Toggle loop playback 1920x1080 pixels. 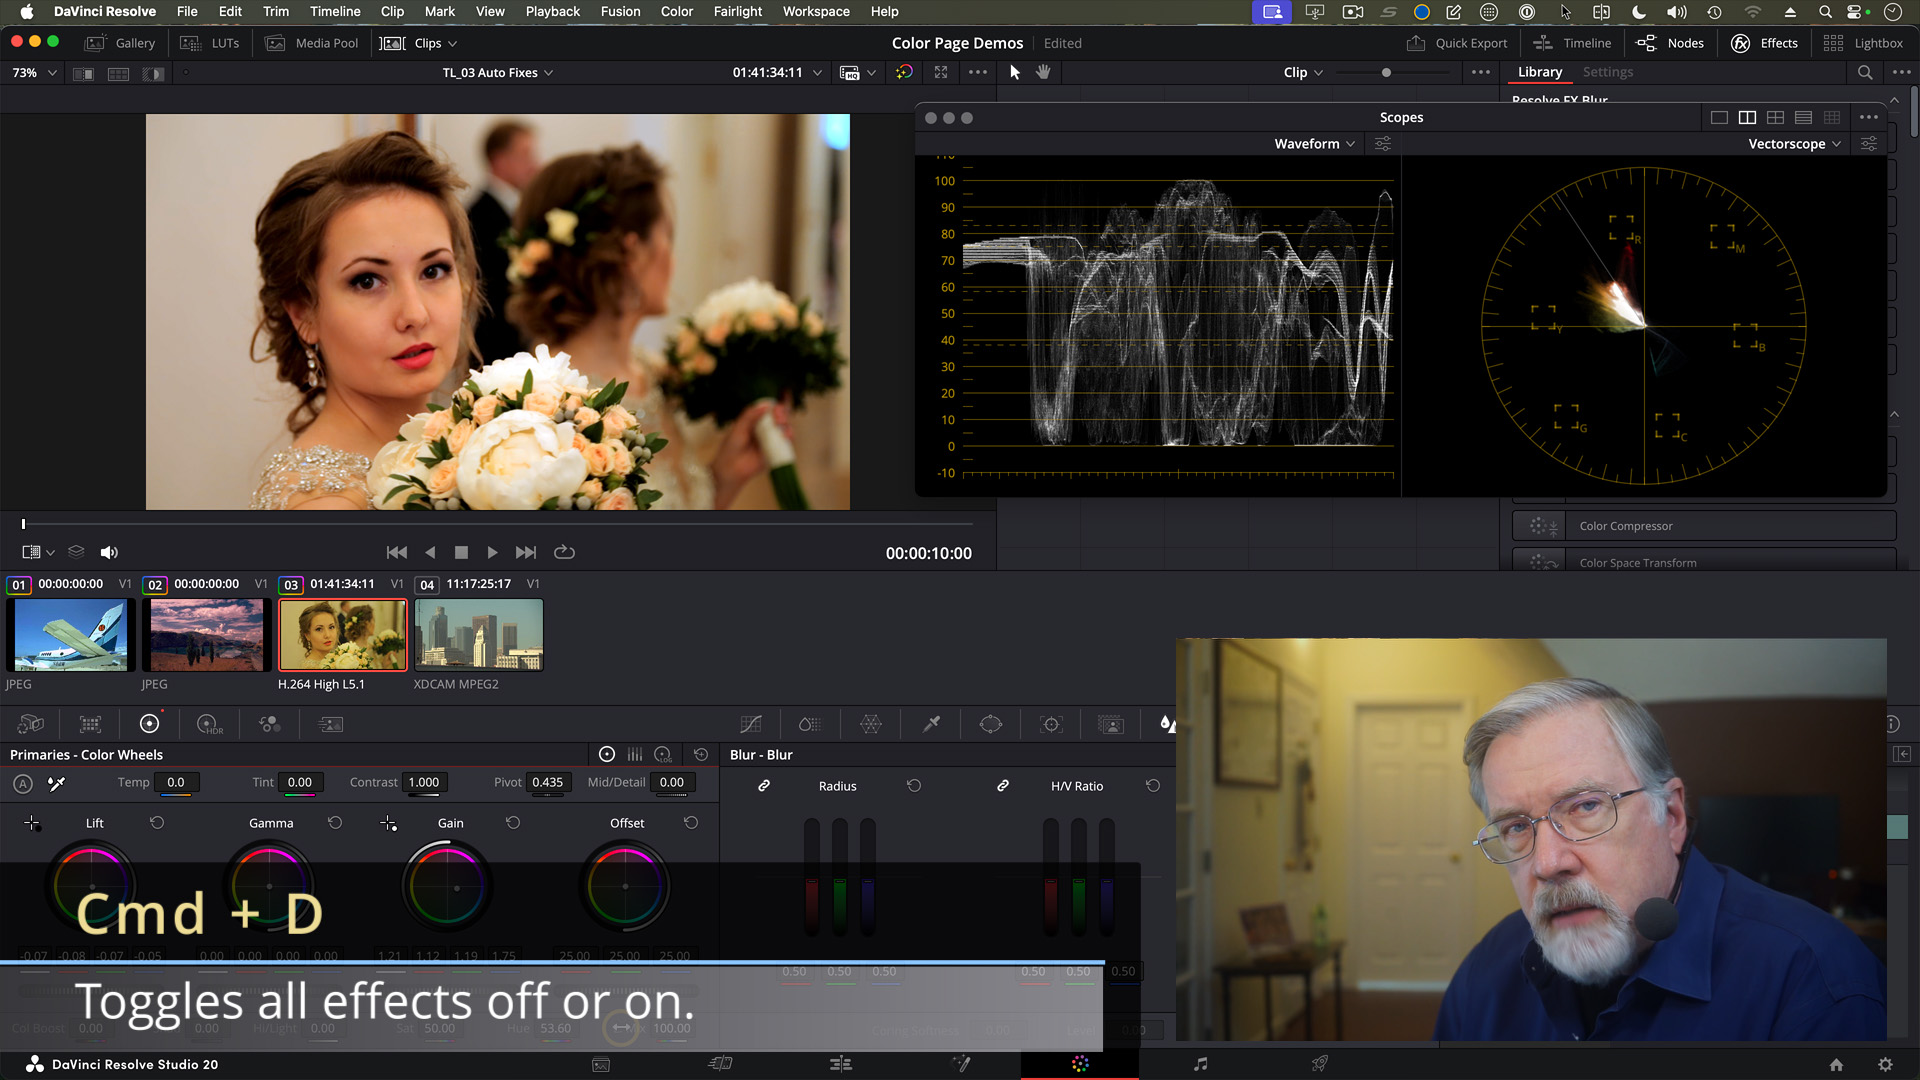coord(564,552)
